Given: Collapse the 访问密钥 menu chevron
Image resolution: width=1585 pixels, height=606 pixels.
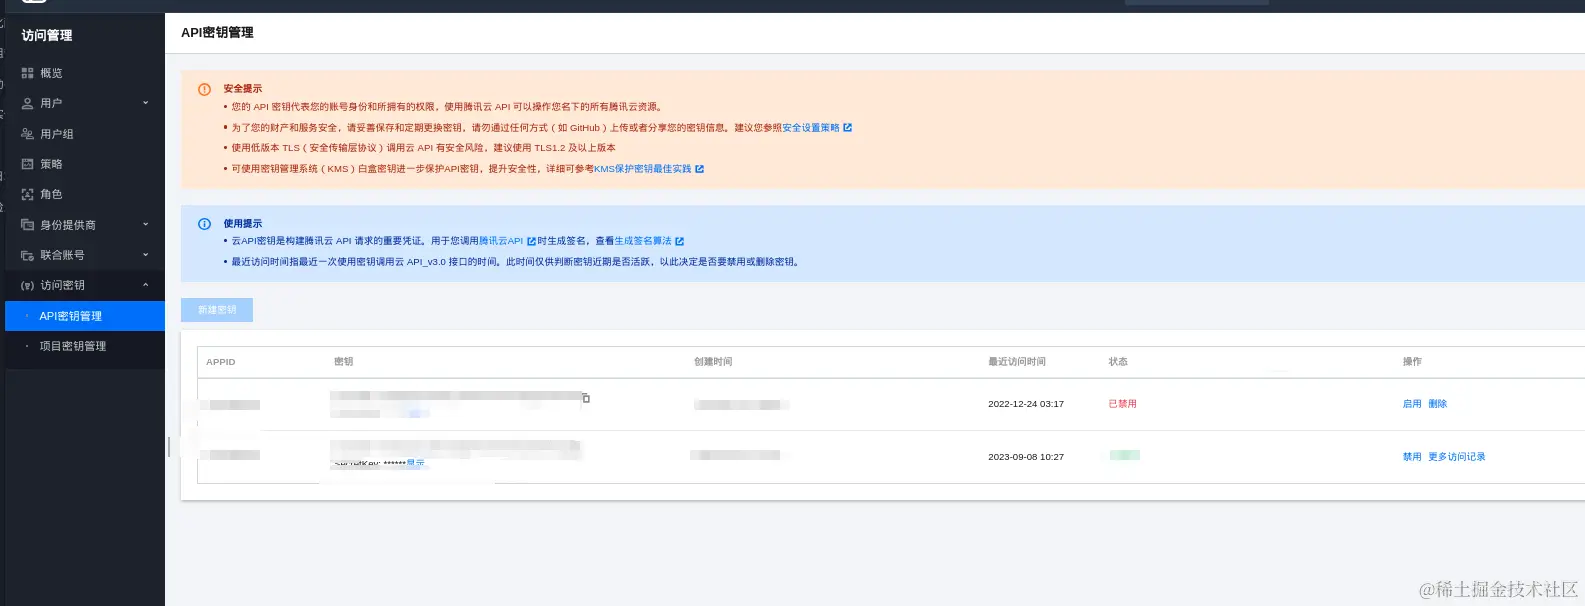Looking at the screenshot, I should pos(146,285).
